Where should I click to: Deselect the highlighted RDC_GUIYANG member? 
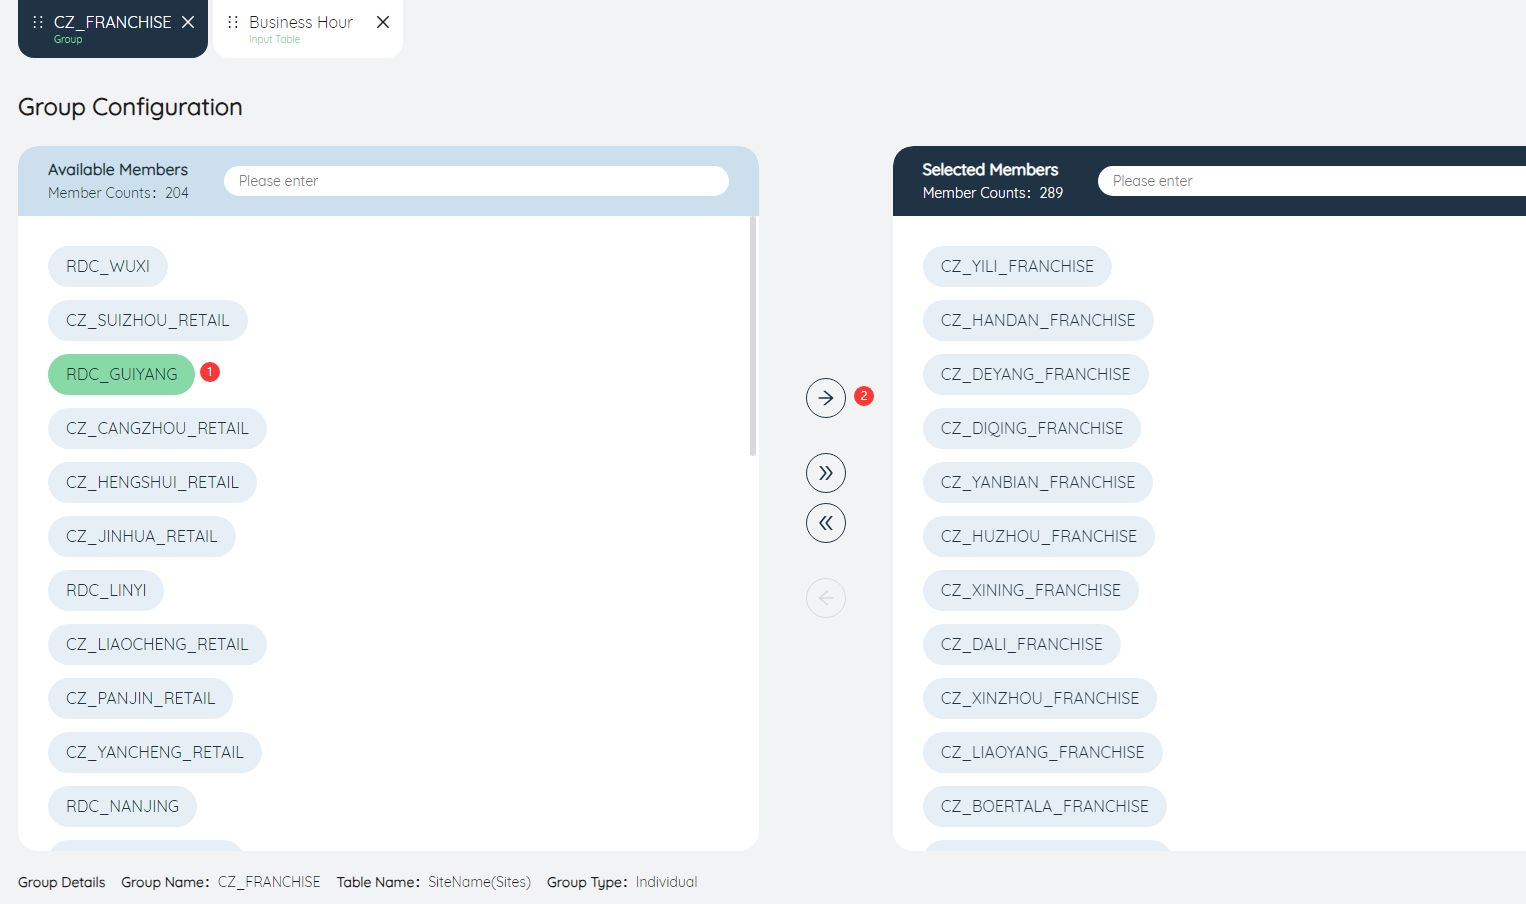tap(122, 374)
